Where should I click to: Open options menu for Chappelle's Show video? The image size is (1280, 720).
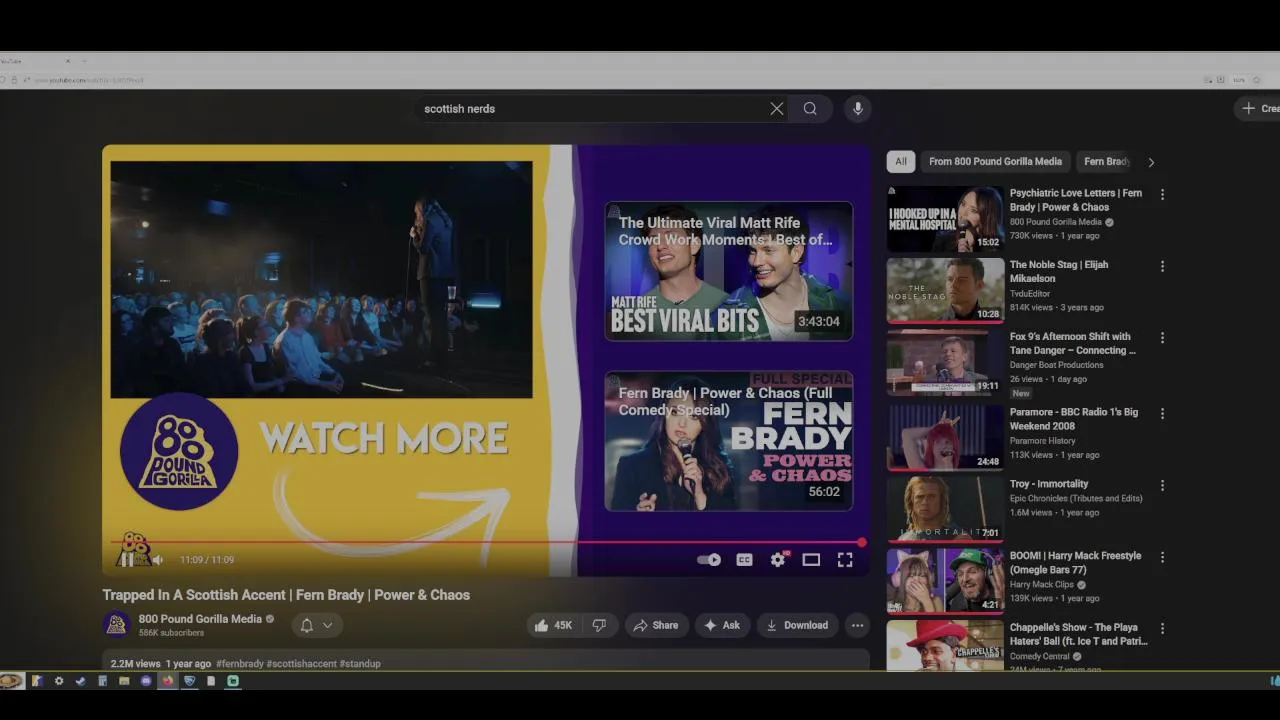click(x=1162, y=629)
